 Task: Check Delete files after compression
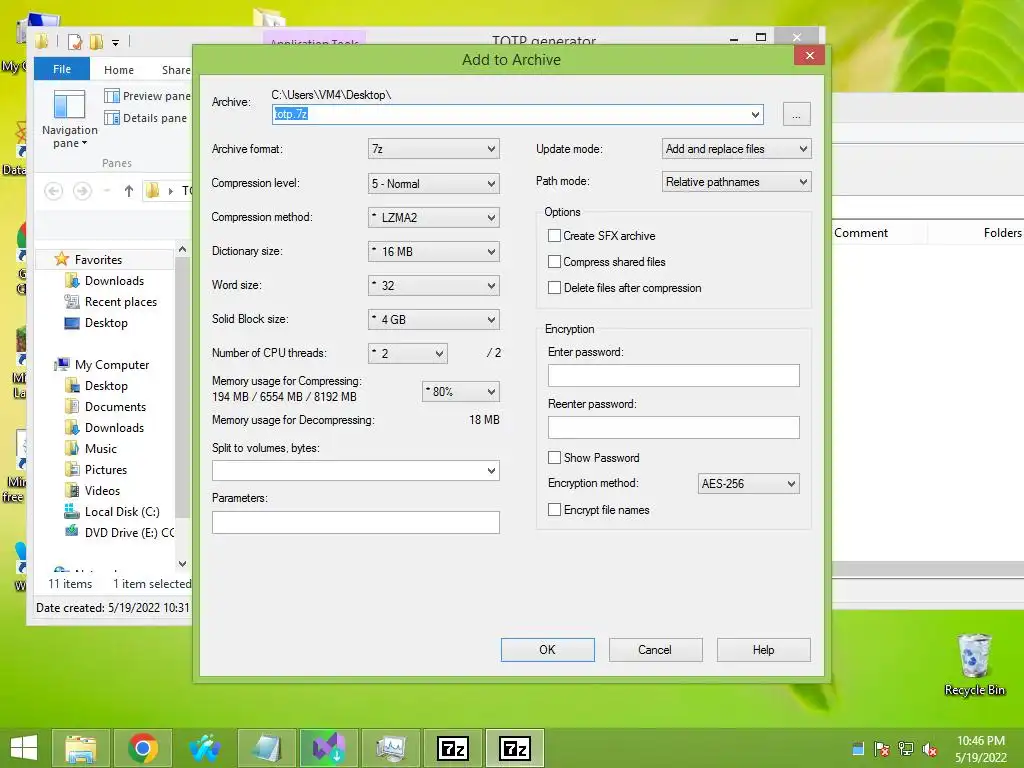point(554,288)
